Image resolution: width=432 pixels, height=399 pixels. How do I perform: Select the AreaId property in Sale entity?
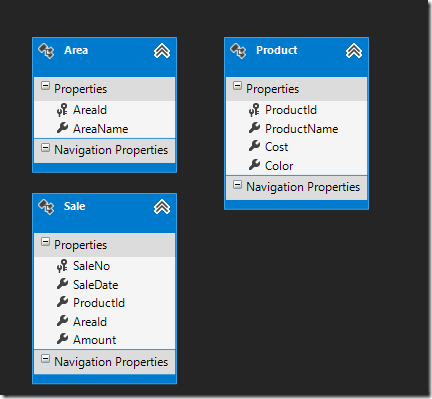pyautogui.click(x=90, y=322)
